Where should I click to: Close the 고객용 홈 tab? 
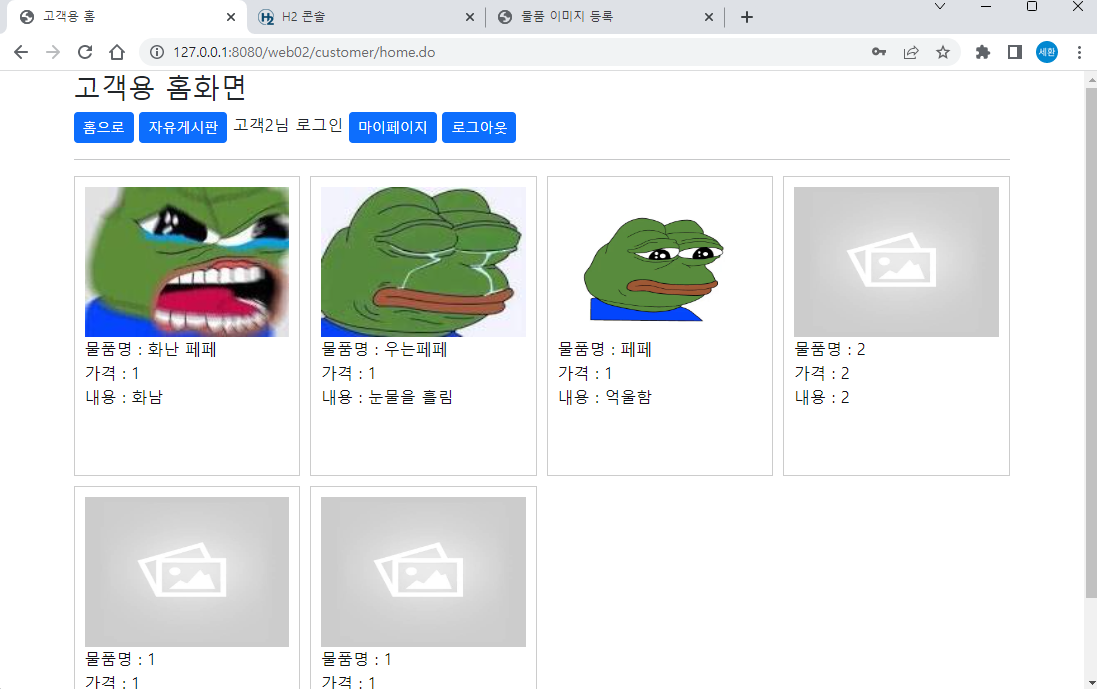click(x=231, y=17)
